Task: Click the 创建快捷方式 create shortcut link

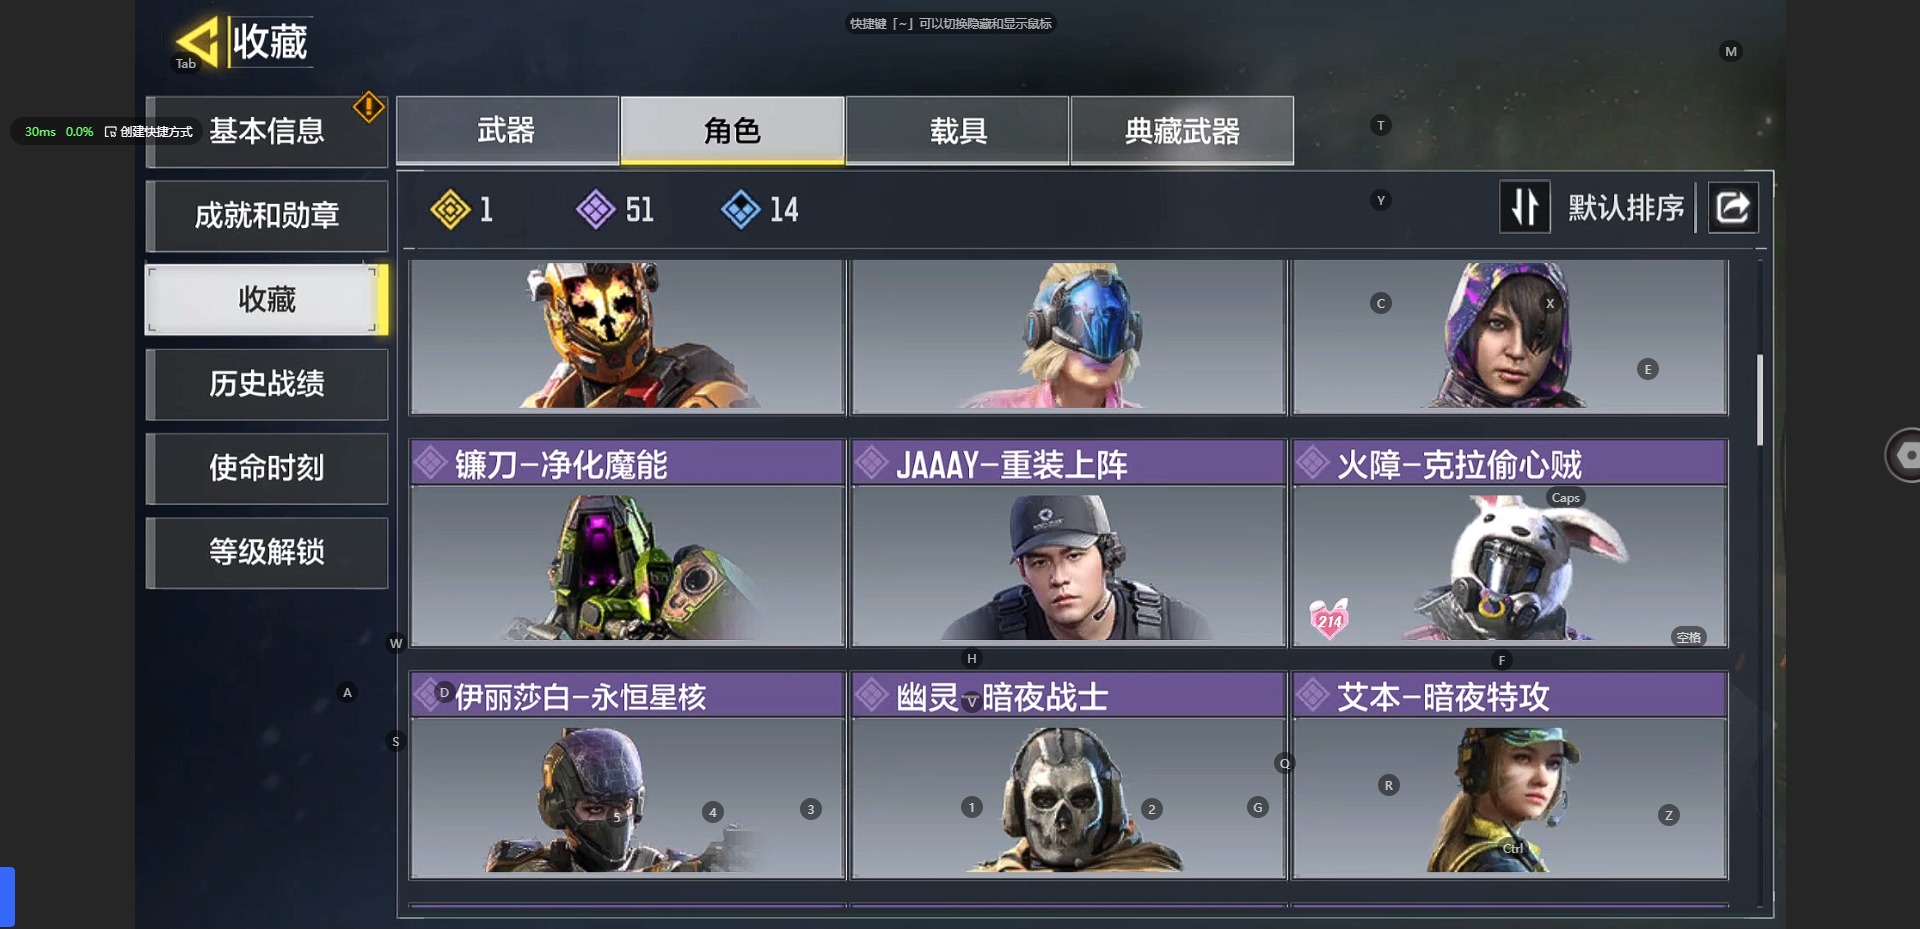Action: click(149, 132)
